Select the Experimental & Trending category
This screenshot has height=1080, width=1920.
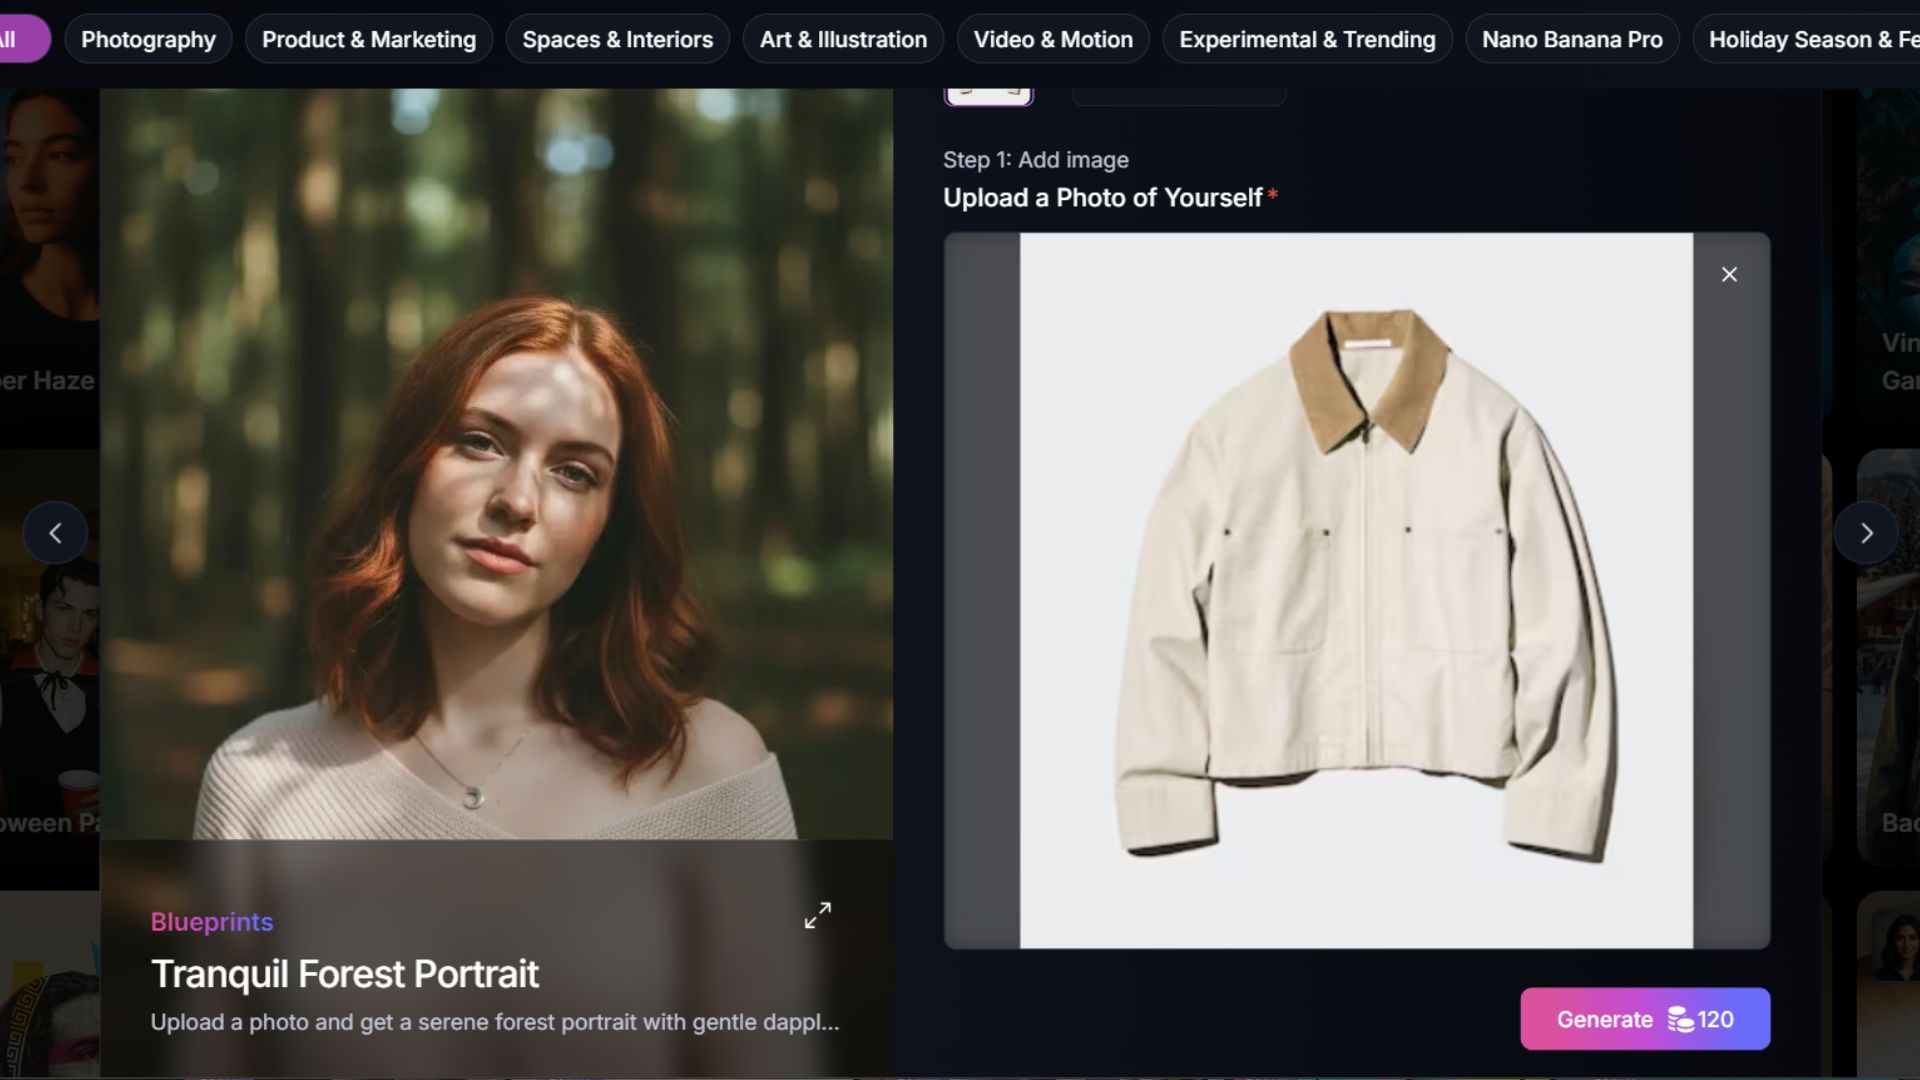tap(1306, 40)
